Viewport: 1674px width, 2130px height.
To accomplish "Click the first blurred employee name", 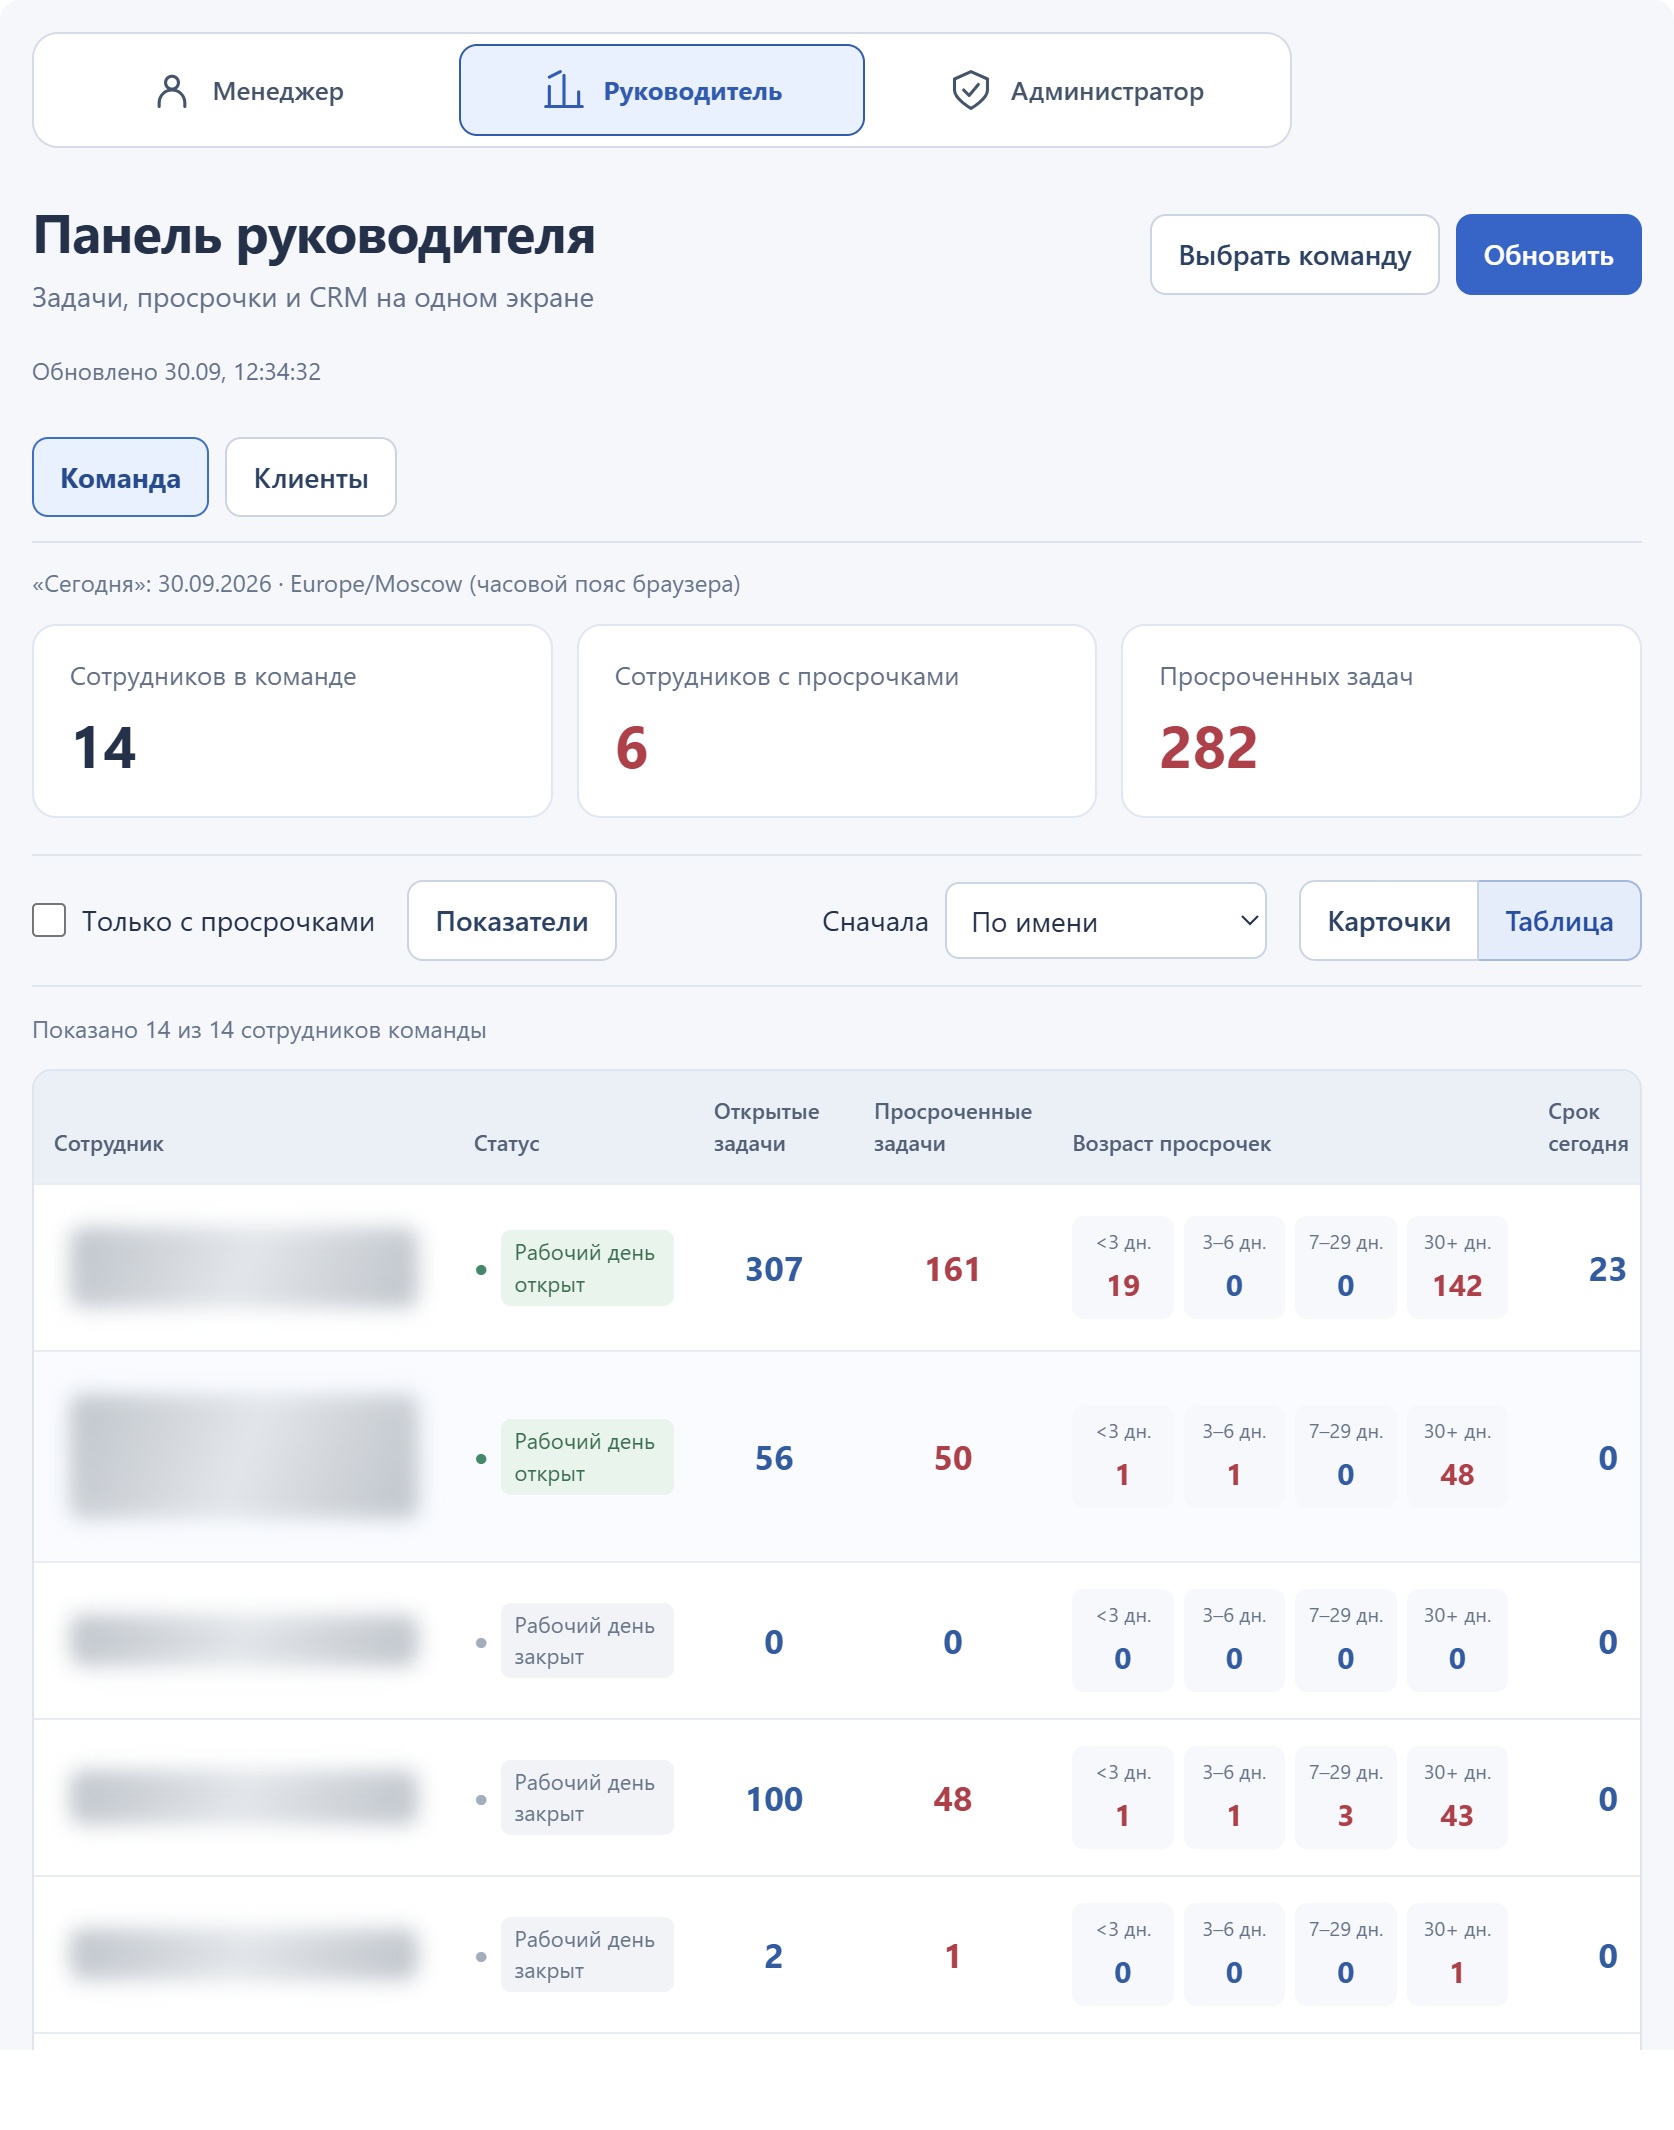I will (x=243, y=1268).
